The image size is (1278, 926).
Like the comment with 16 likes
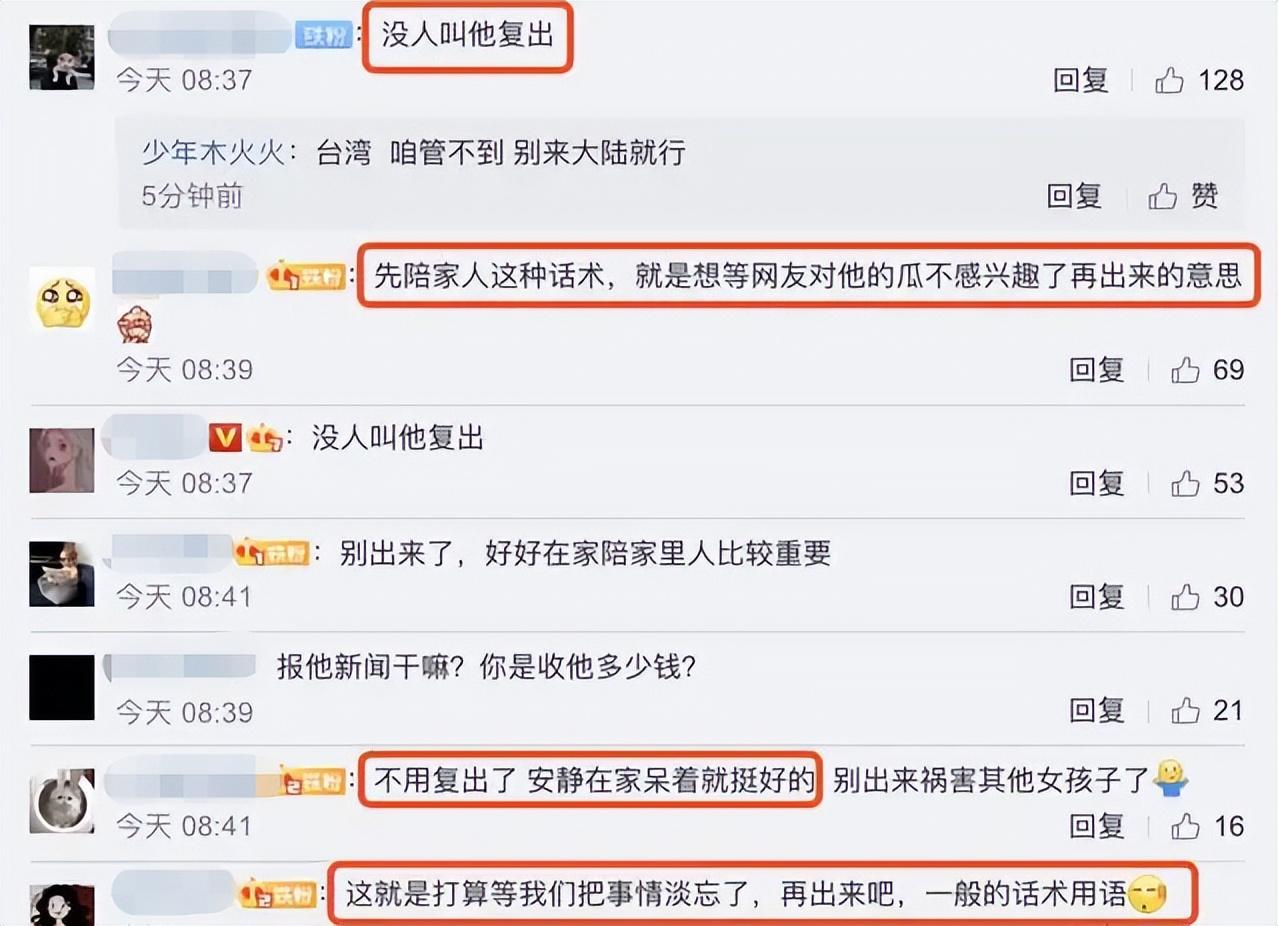tap(1185, 826)
